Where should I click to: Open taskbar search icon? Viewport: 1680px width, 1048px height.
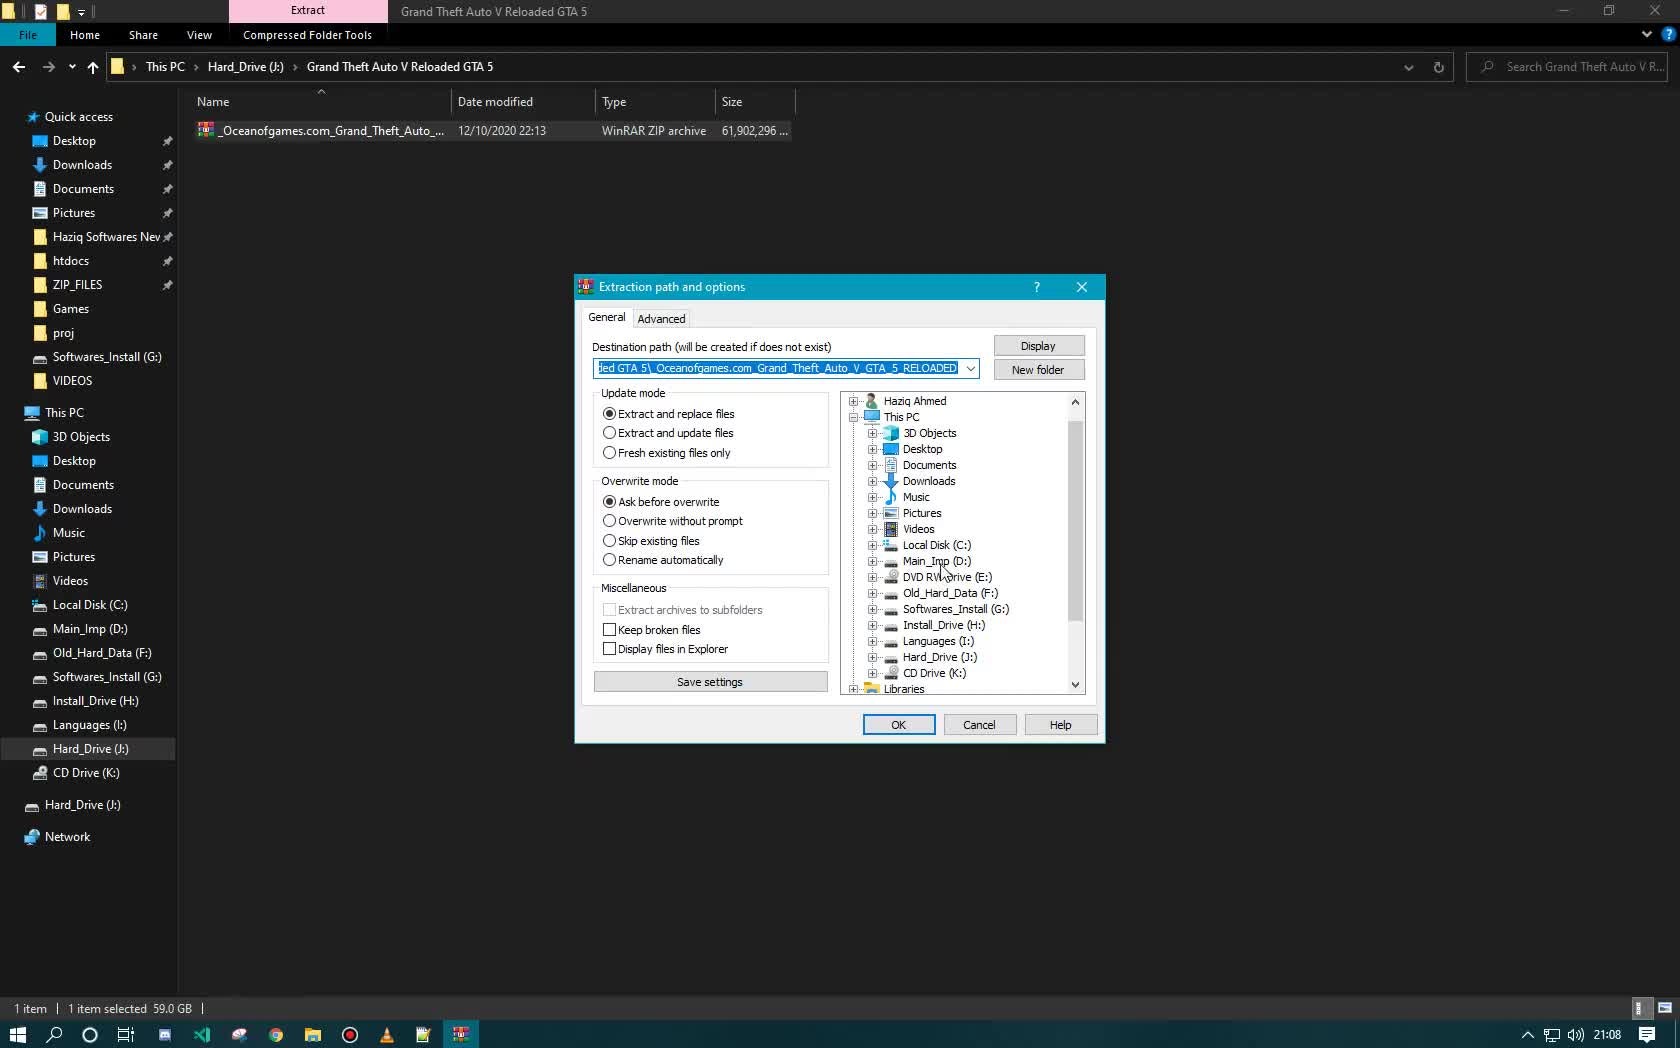(x=54, y=1035)
